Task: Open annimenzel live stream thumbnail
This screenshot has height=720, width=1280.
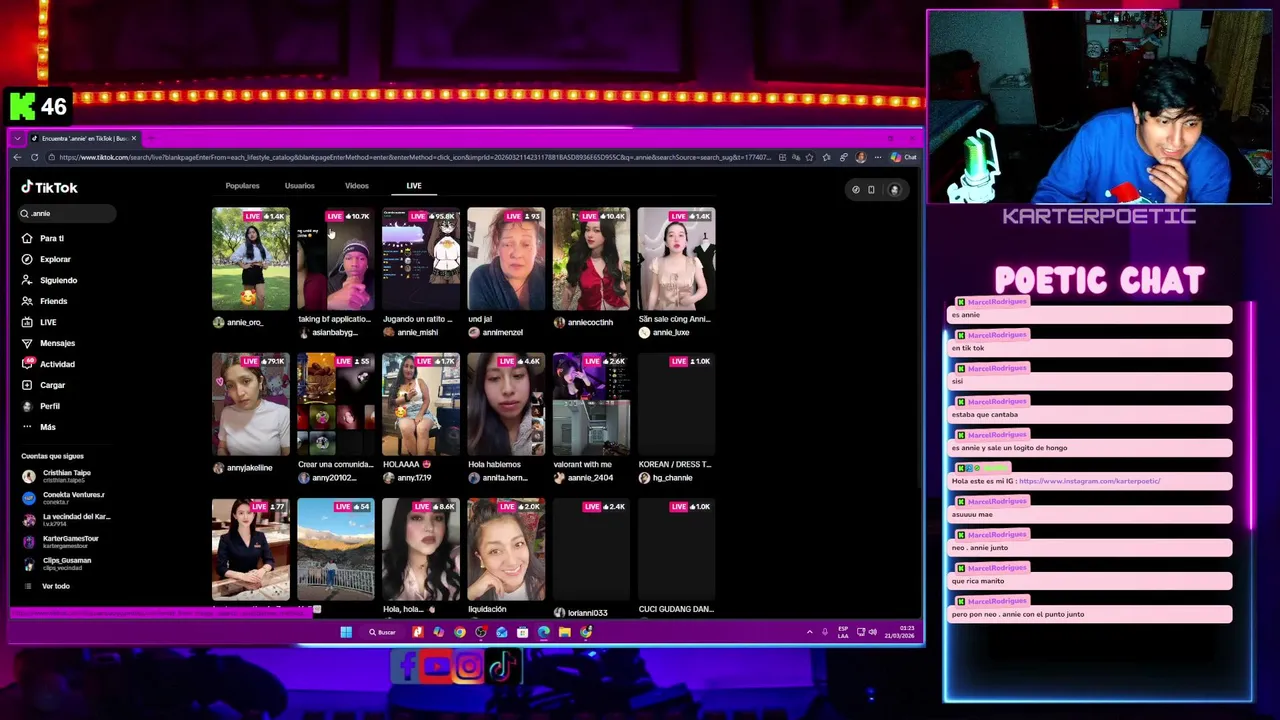Action: [x=505, y=259]
